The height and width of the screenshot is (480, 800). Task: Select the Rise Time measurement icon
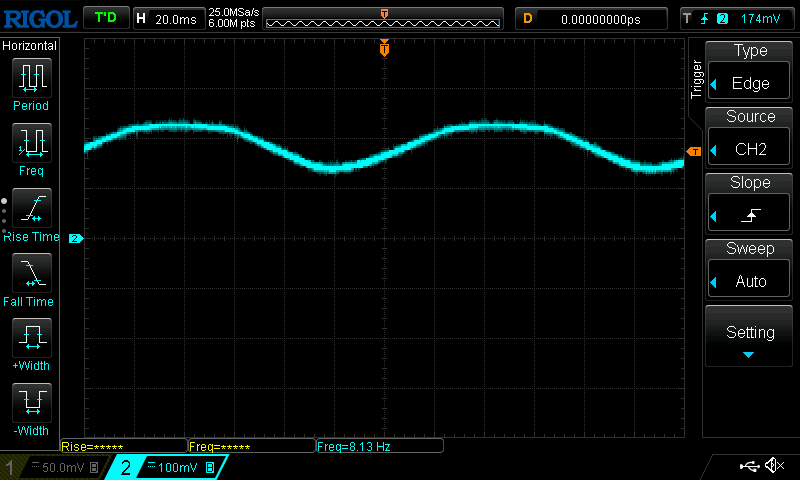[x=31, y=209]
